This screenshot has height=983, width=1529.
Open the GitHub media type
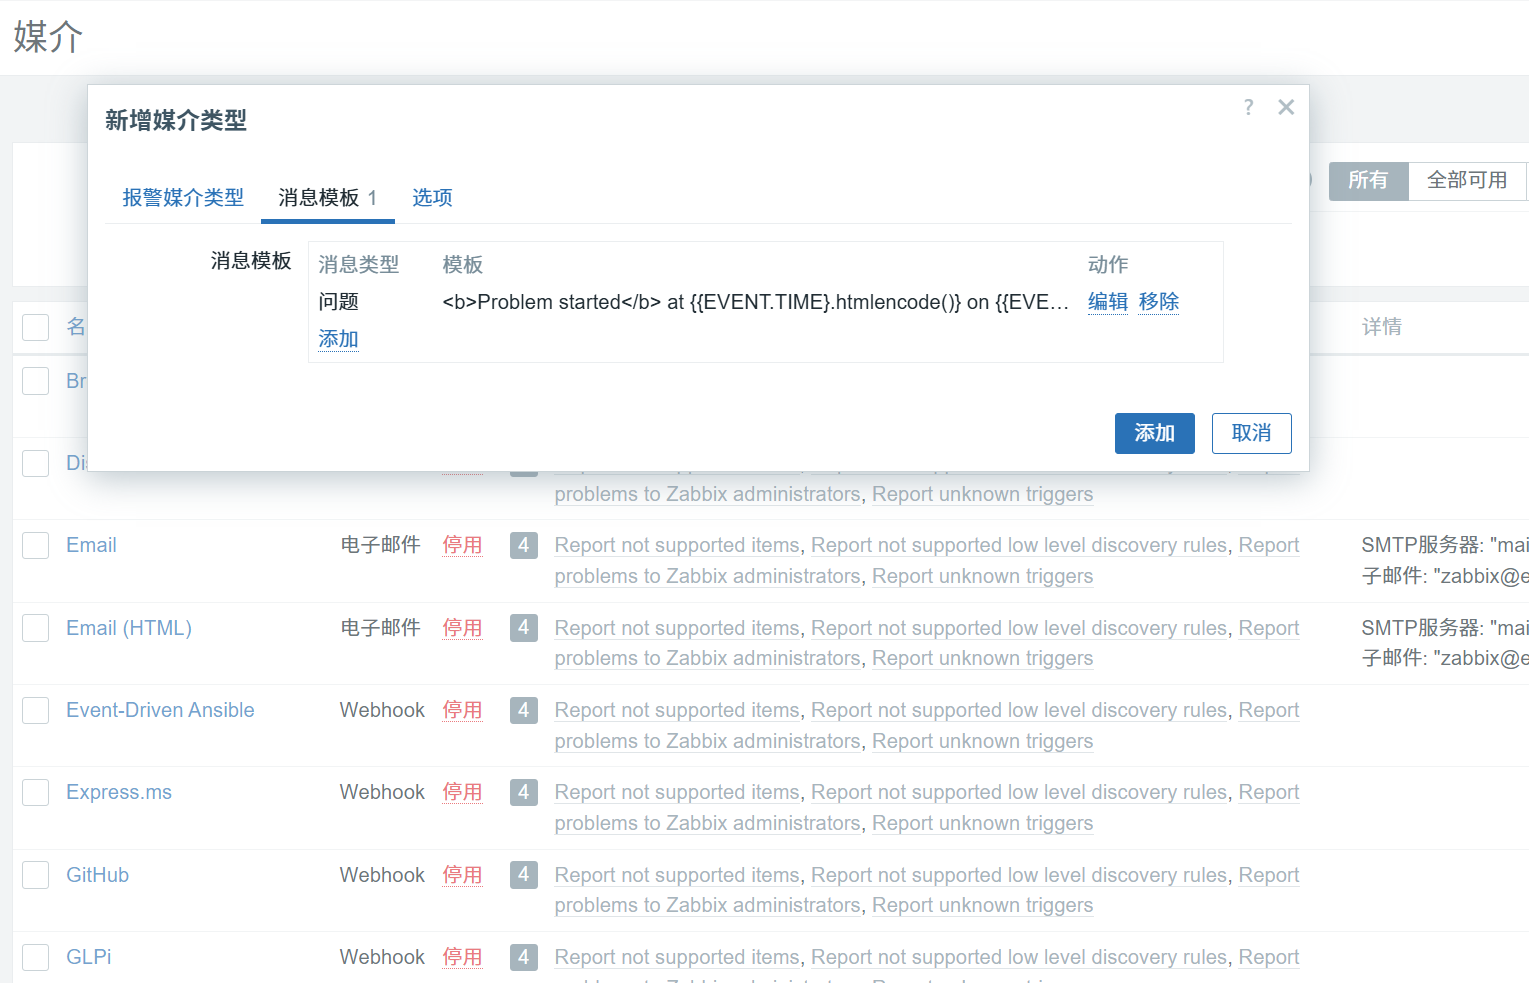coord(97,875)
